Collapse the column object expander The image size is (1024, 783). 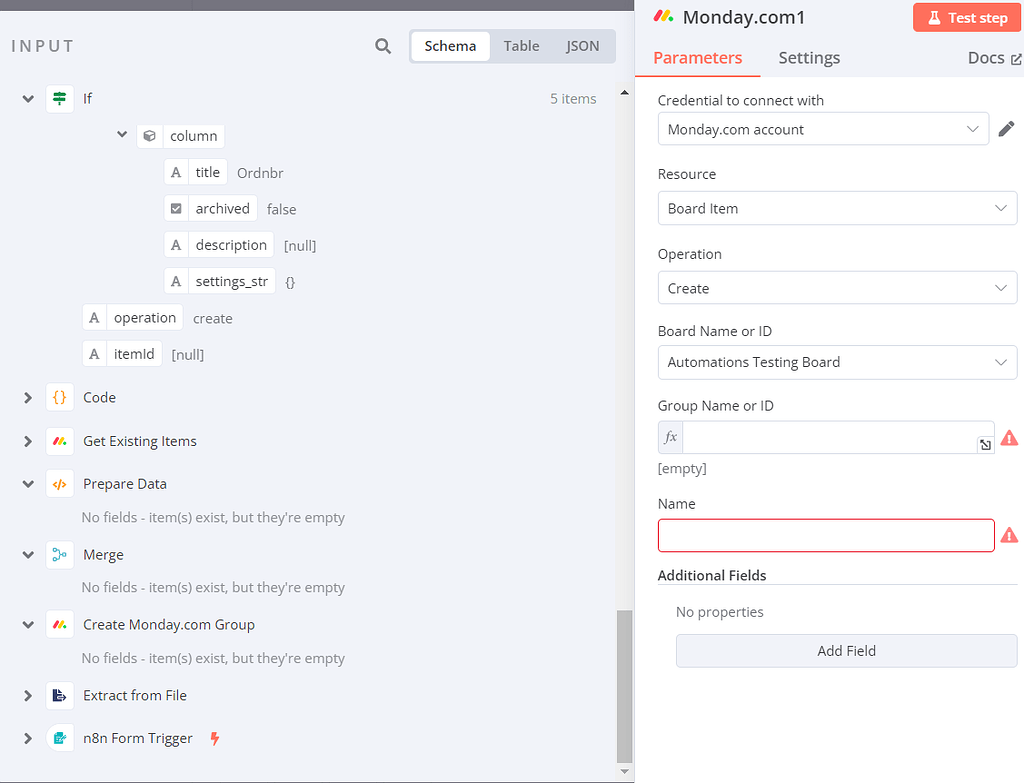[x=122, y=134]
